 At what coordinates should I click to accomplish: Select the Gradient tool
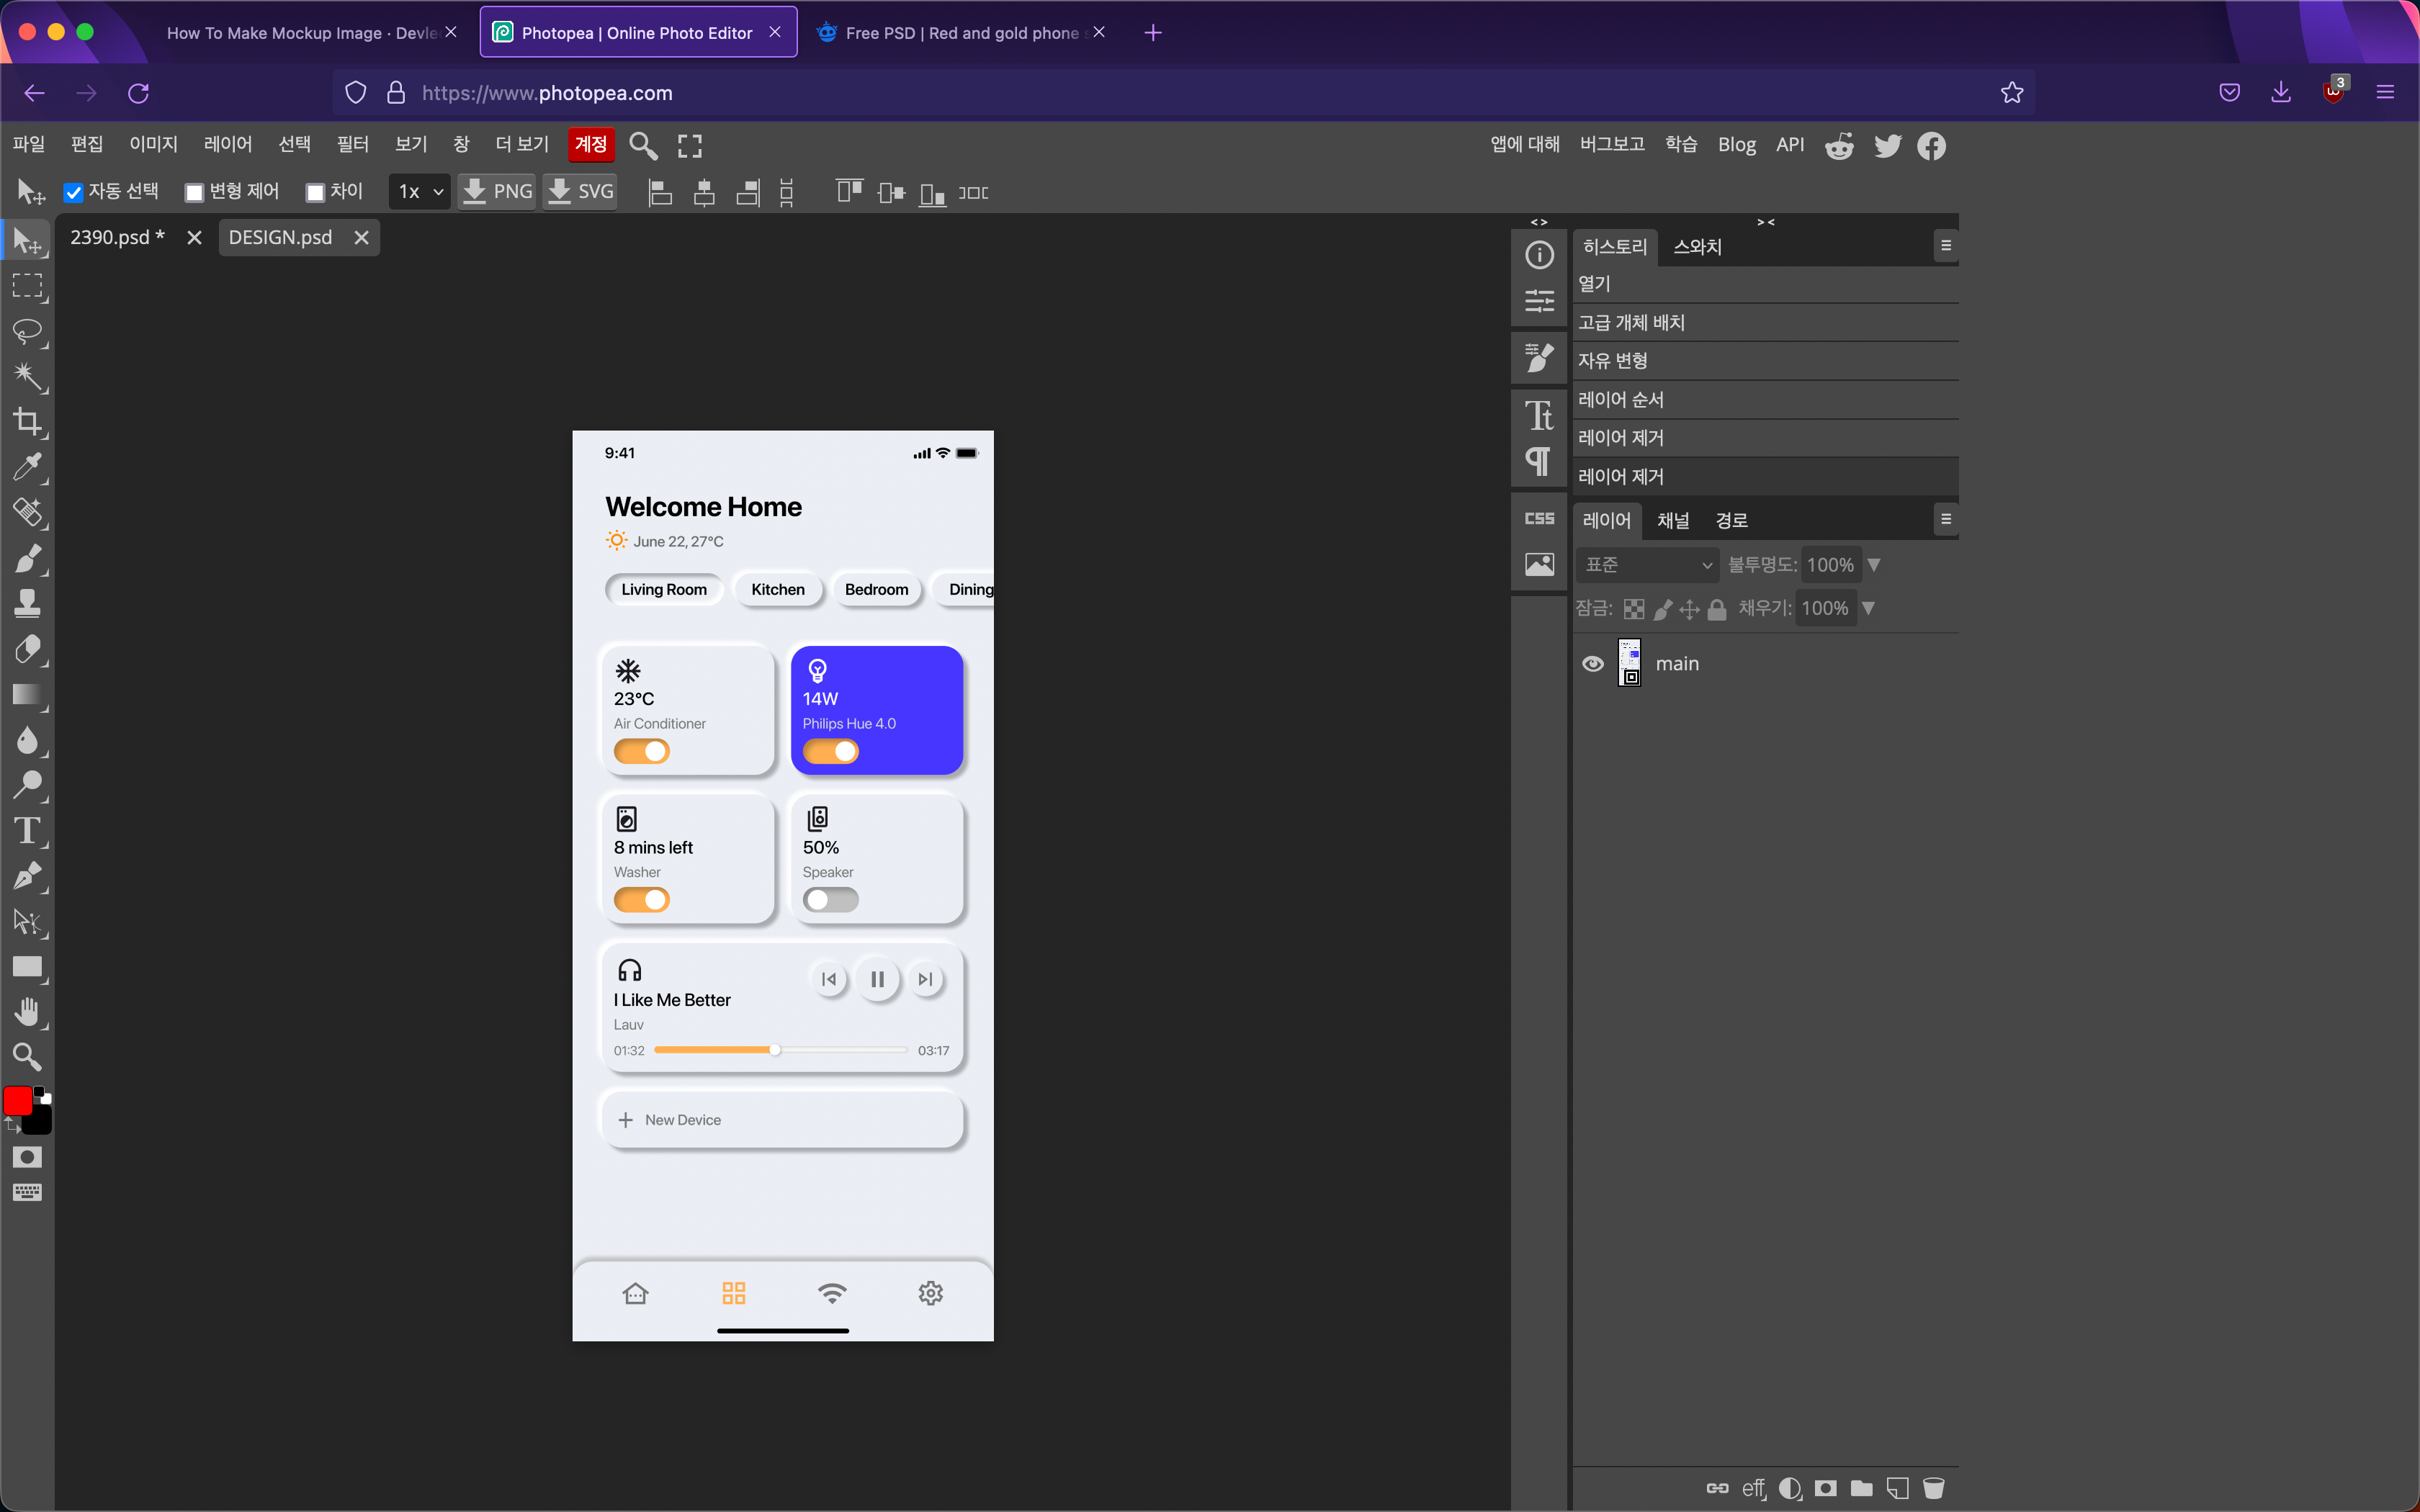click(27, 694)
